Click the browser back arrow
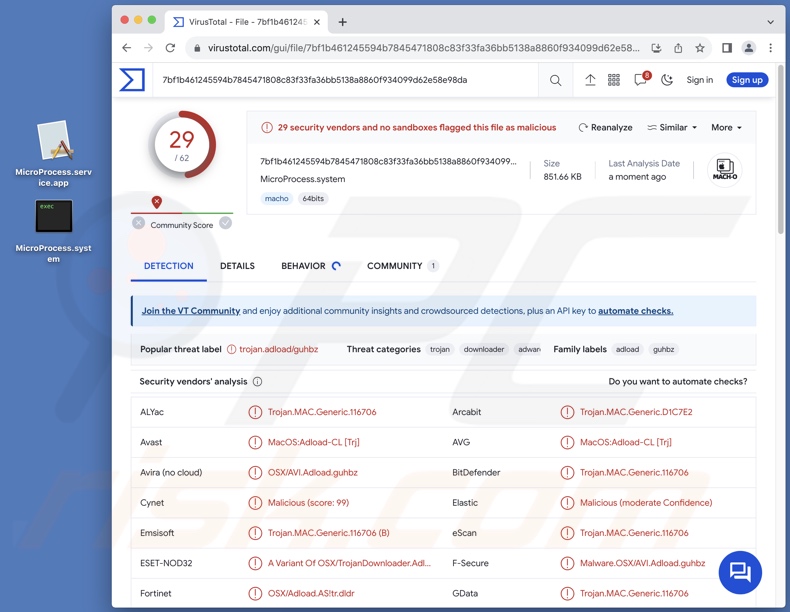Viewport: 790px width, 612px height. coord(126,48)
